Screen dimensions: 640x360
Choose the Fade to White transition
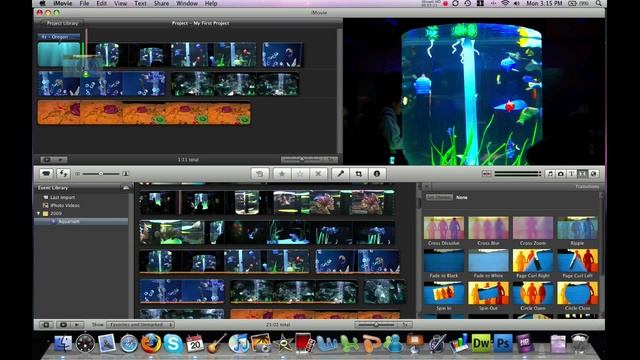[488, 264]
